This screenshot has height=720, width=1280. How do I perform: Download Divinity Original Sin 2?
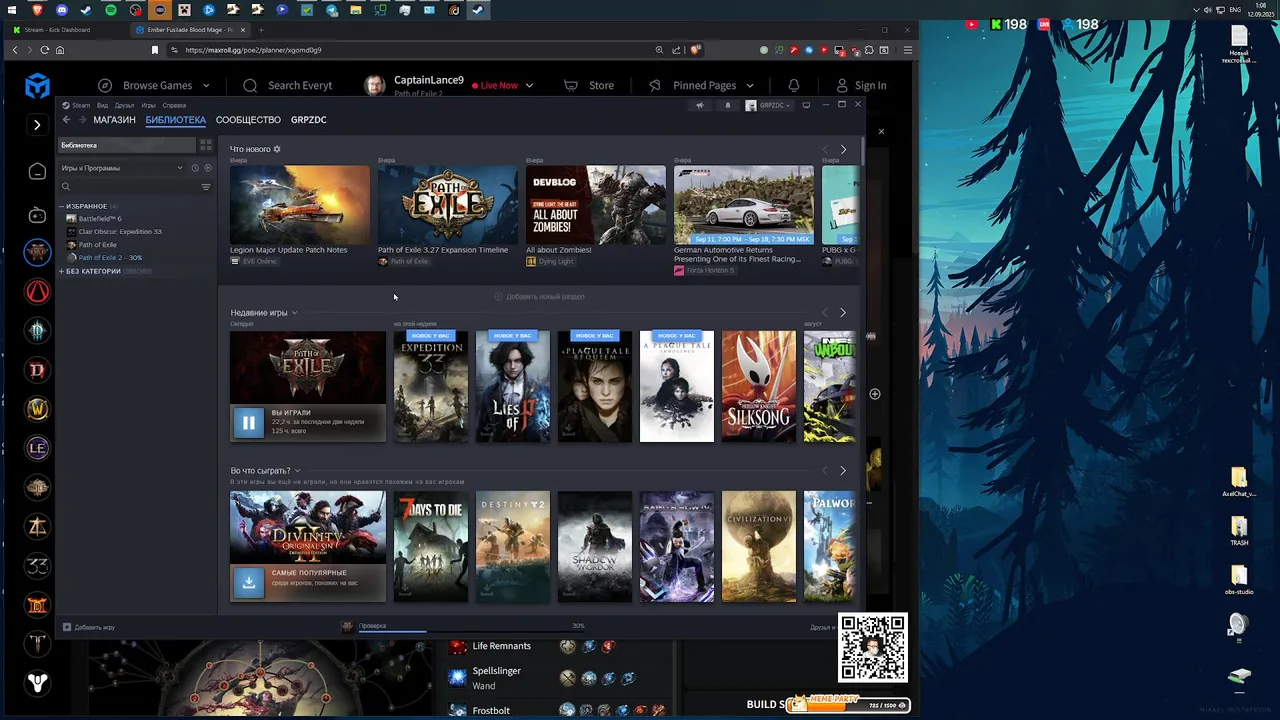click(x=248, y=582)
